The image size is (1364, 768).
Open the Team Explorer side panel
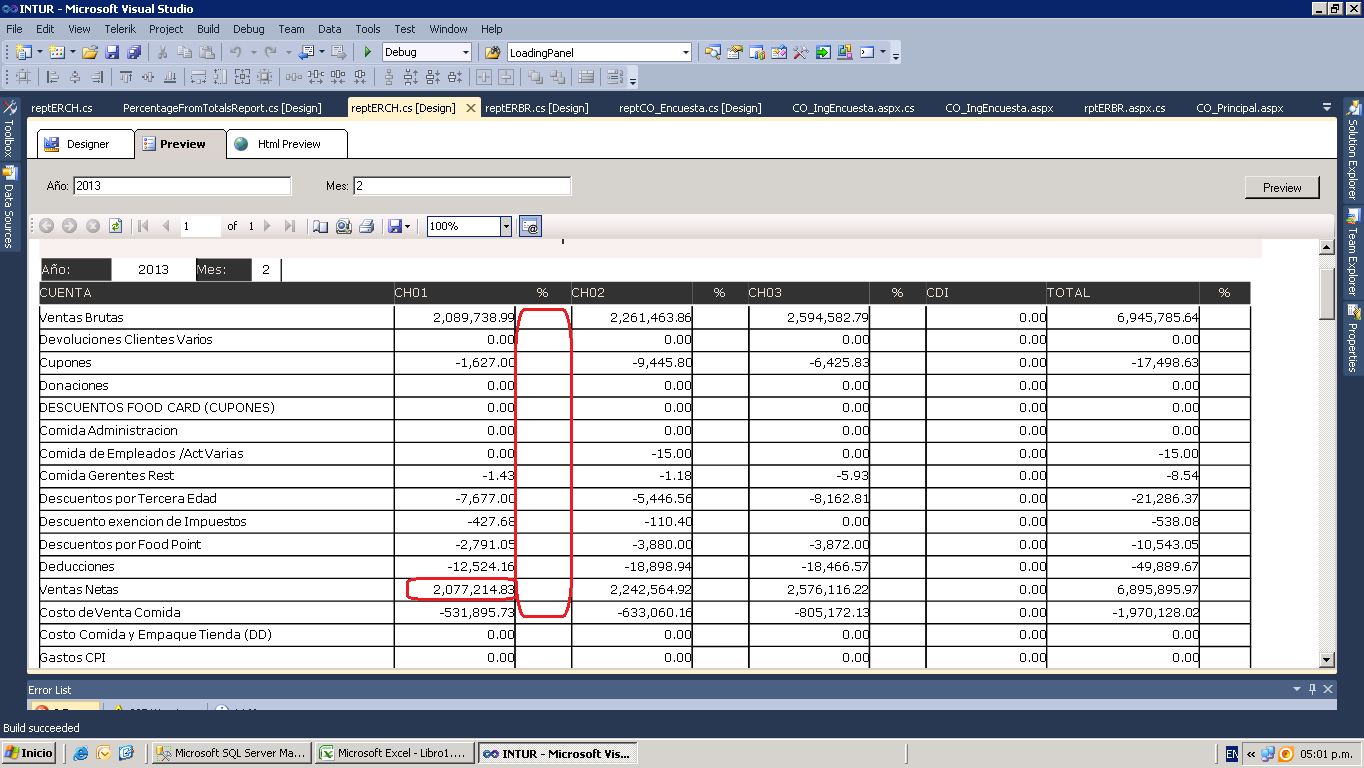(1353, 252)
